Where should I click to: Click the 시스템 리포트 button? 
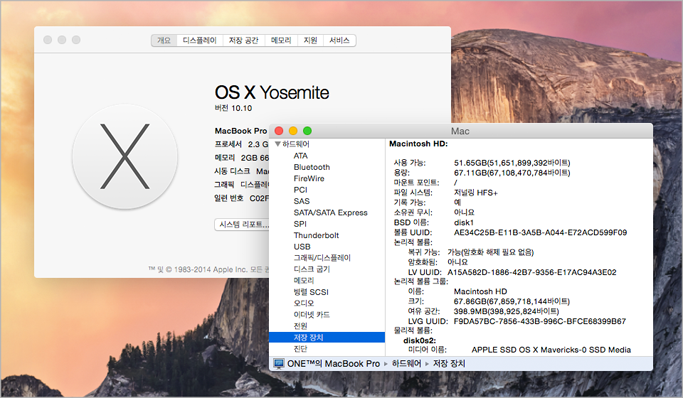click(x=242, y=225)
